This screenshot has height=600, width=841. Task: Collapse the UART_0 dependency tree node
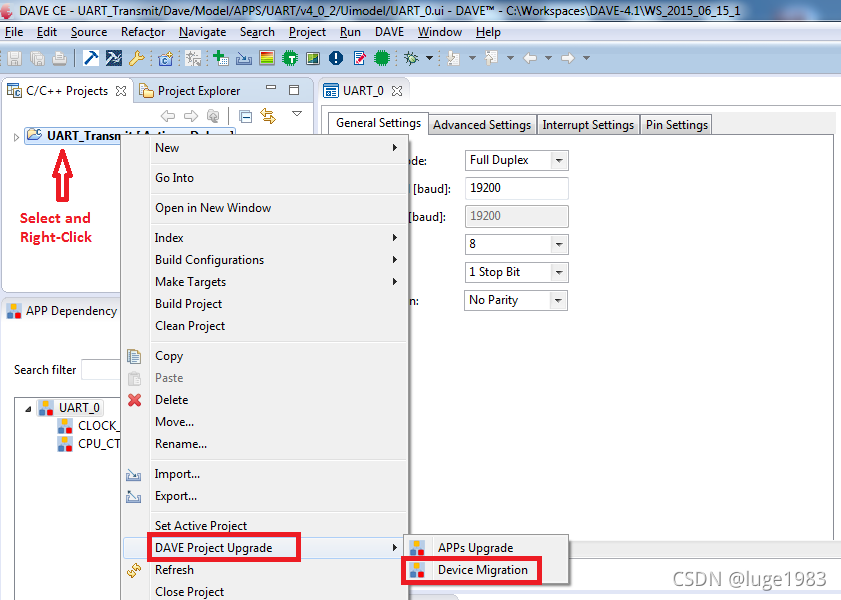28,409
